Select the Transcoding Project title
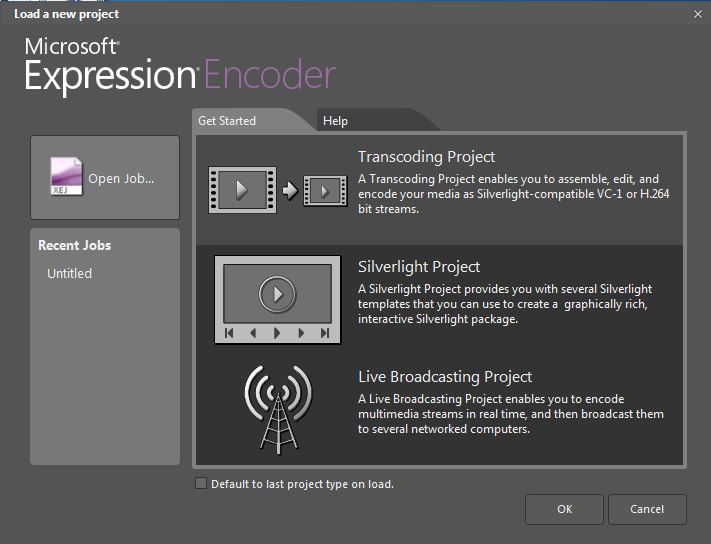This screenshot has height=544, width=711. pos(426,157)
